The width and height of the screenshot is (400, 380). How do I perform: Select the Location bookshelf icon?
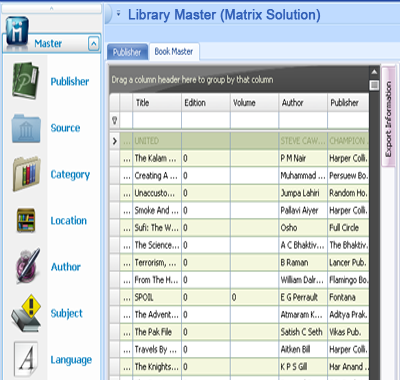click(26, 221)
